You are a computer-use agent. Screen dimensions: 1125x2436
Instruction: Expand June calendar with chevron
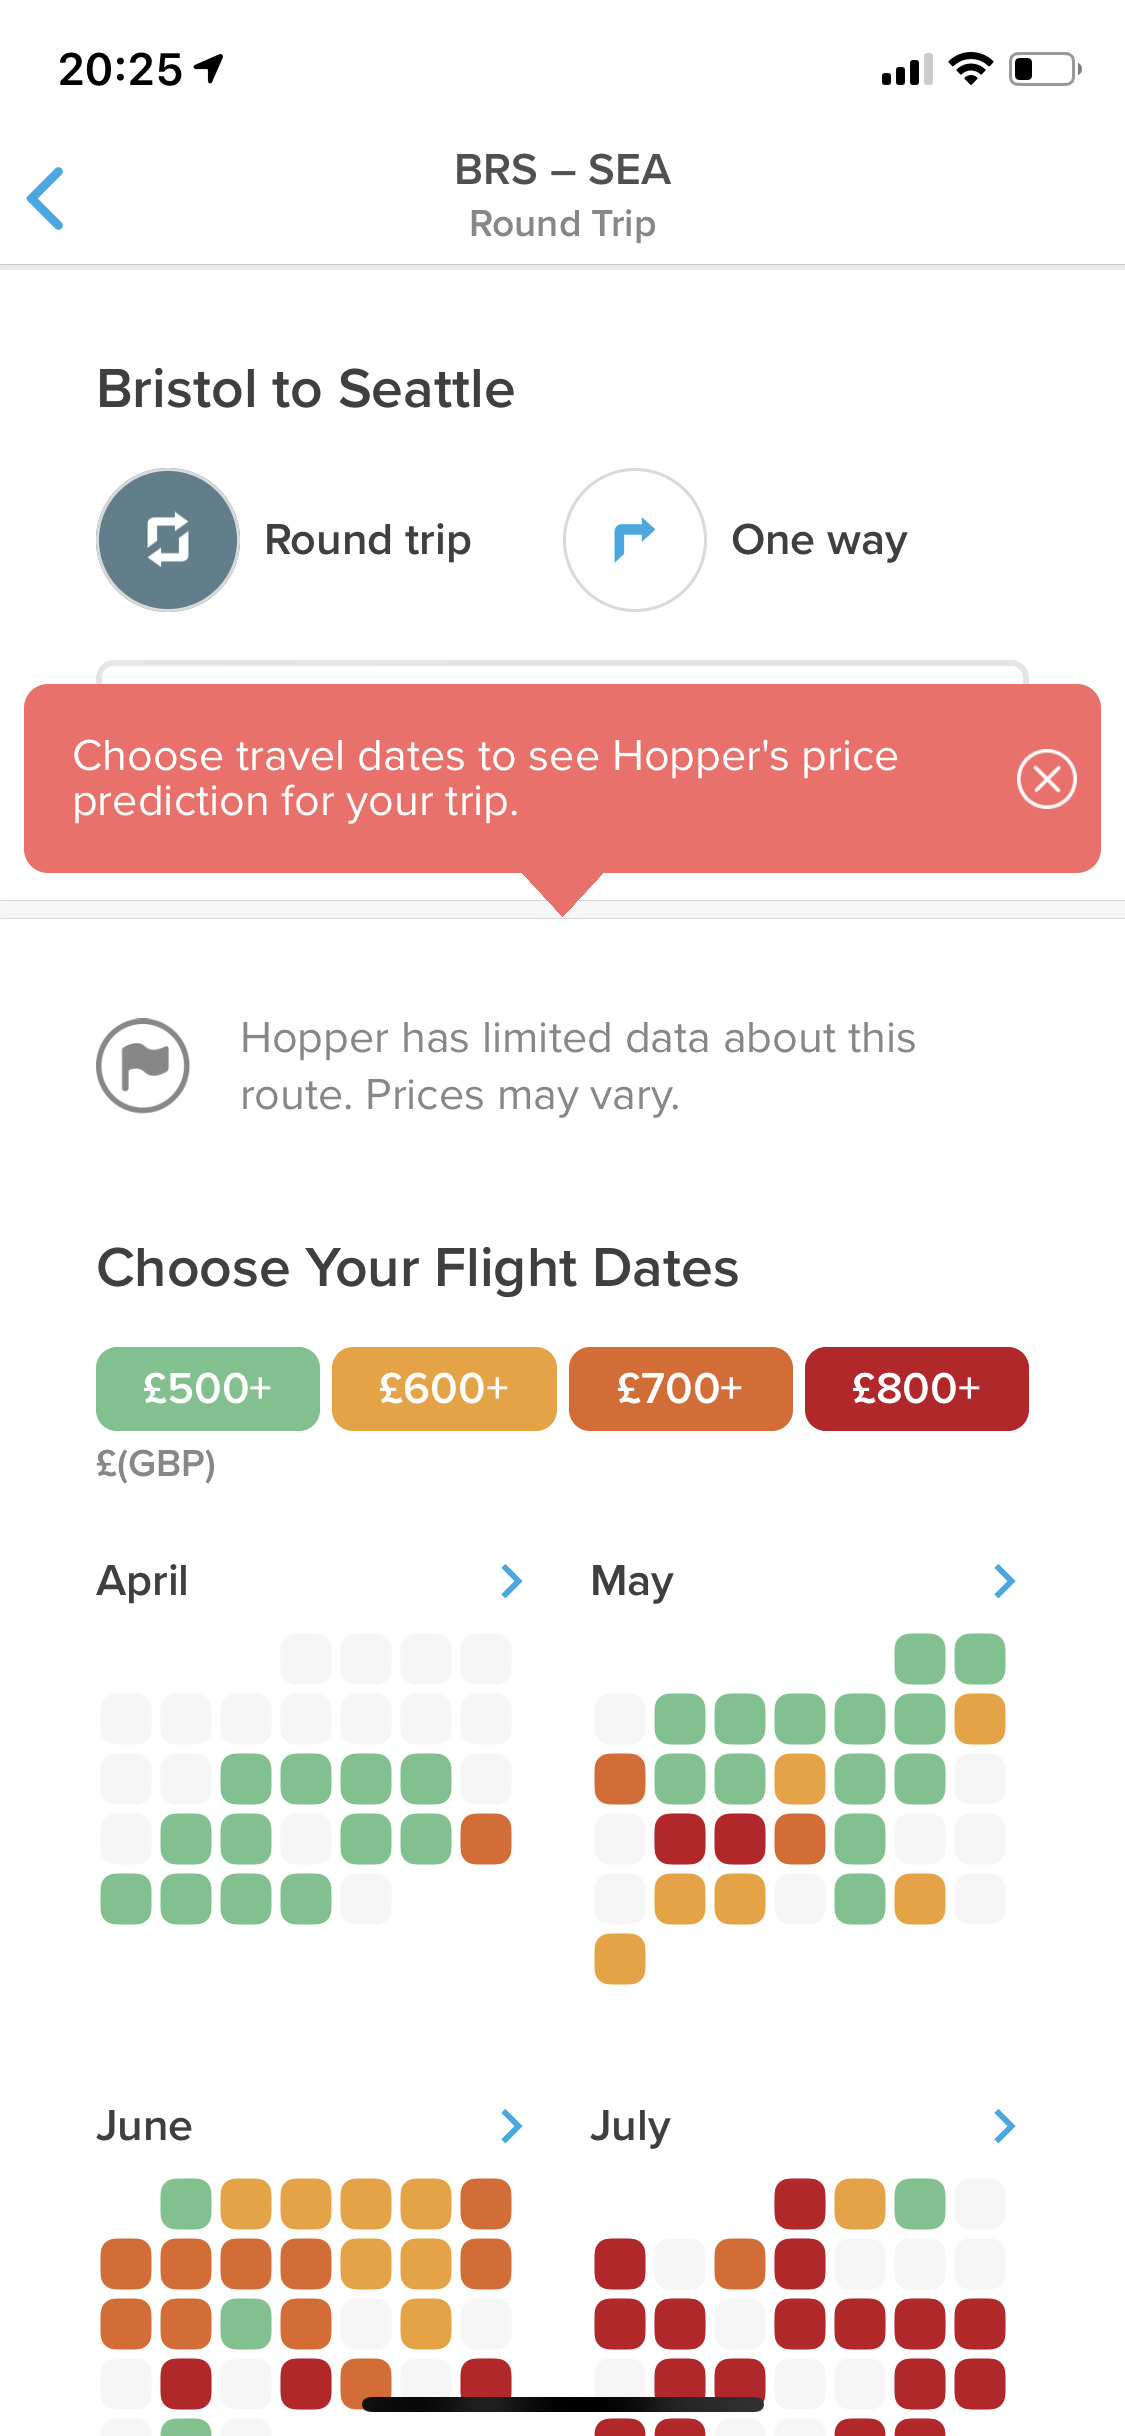(x=511, y=2126)
